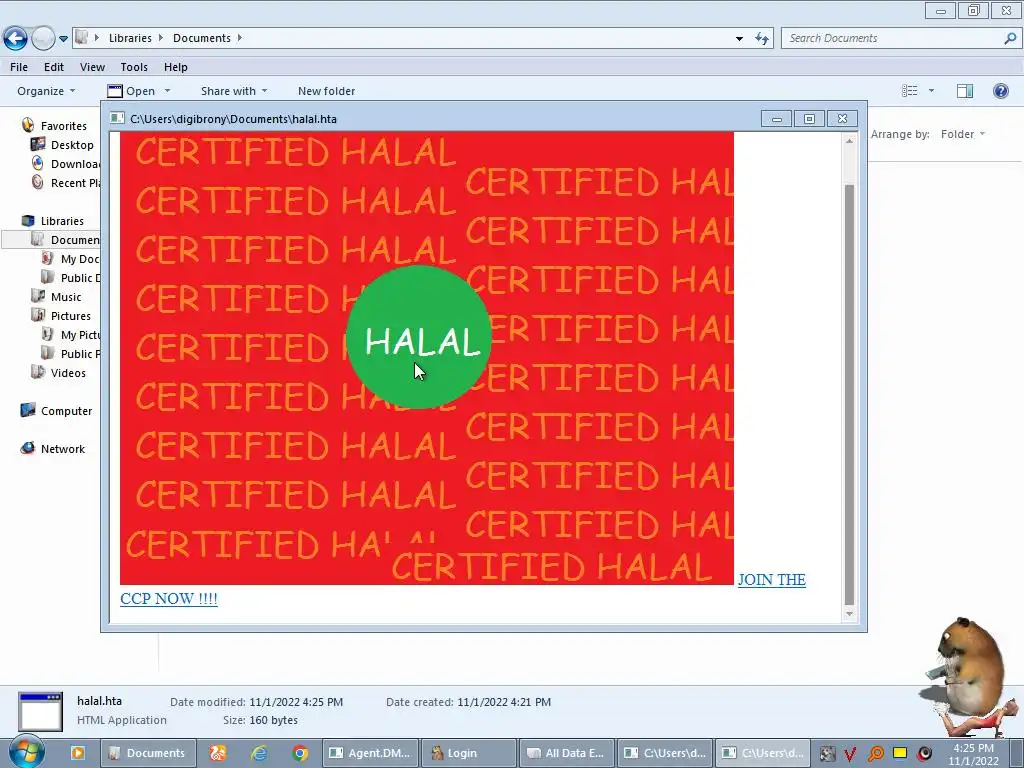The width and height of the screenshot is (1024, 768).
Task: Click the halal.hta scrollbar down arrow
Action: click(x=849, y=613)
